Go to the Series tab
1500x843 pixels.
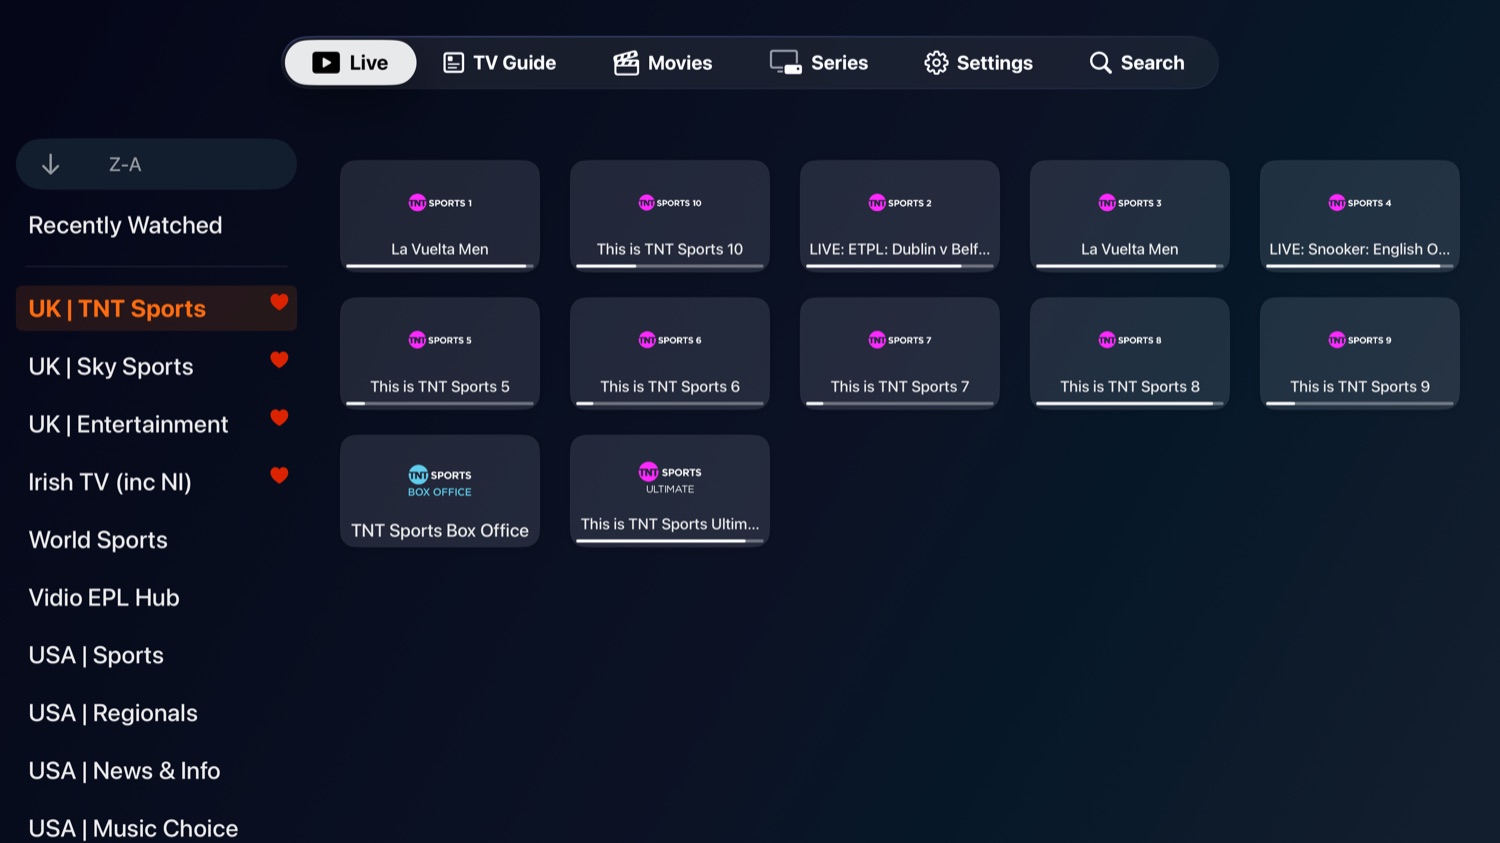click(x=818, y=63)
